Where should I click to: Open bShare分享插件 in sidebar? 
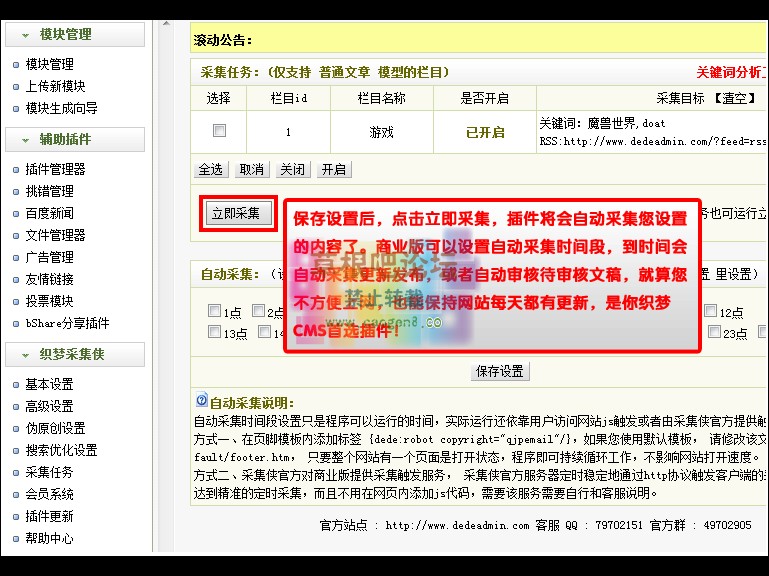click(x=68, y=323)
